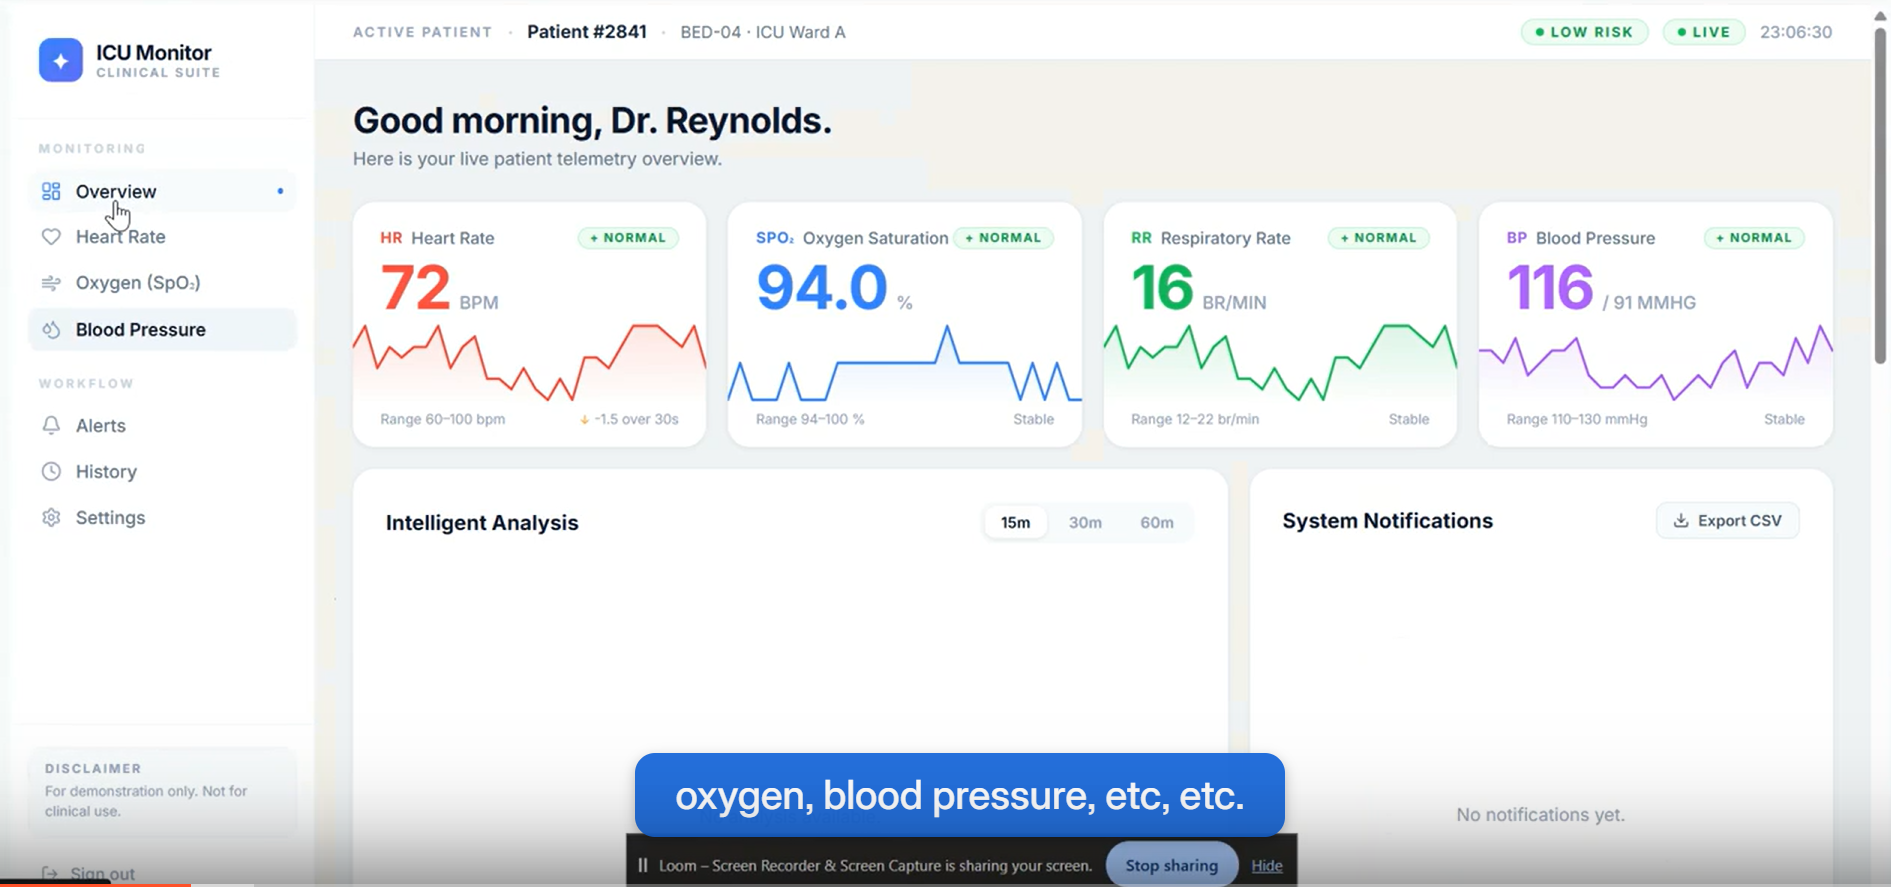Click the BED-04 · ICU Ward A text
Viewport: 1891px width, 887px height.
[x=763, y=32]
